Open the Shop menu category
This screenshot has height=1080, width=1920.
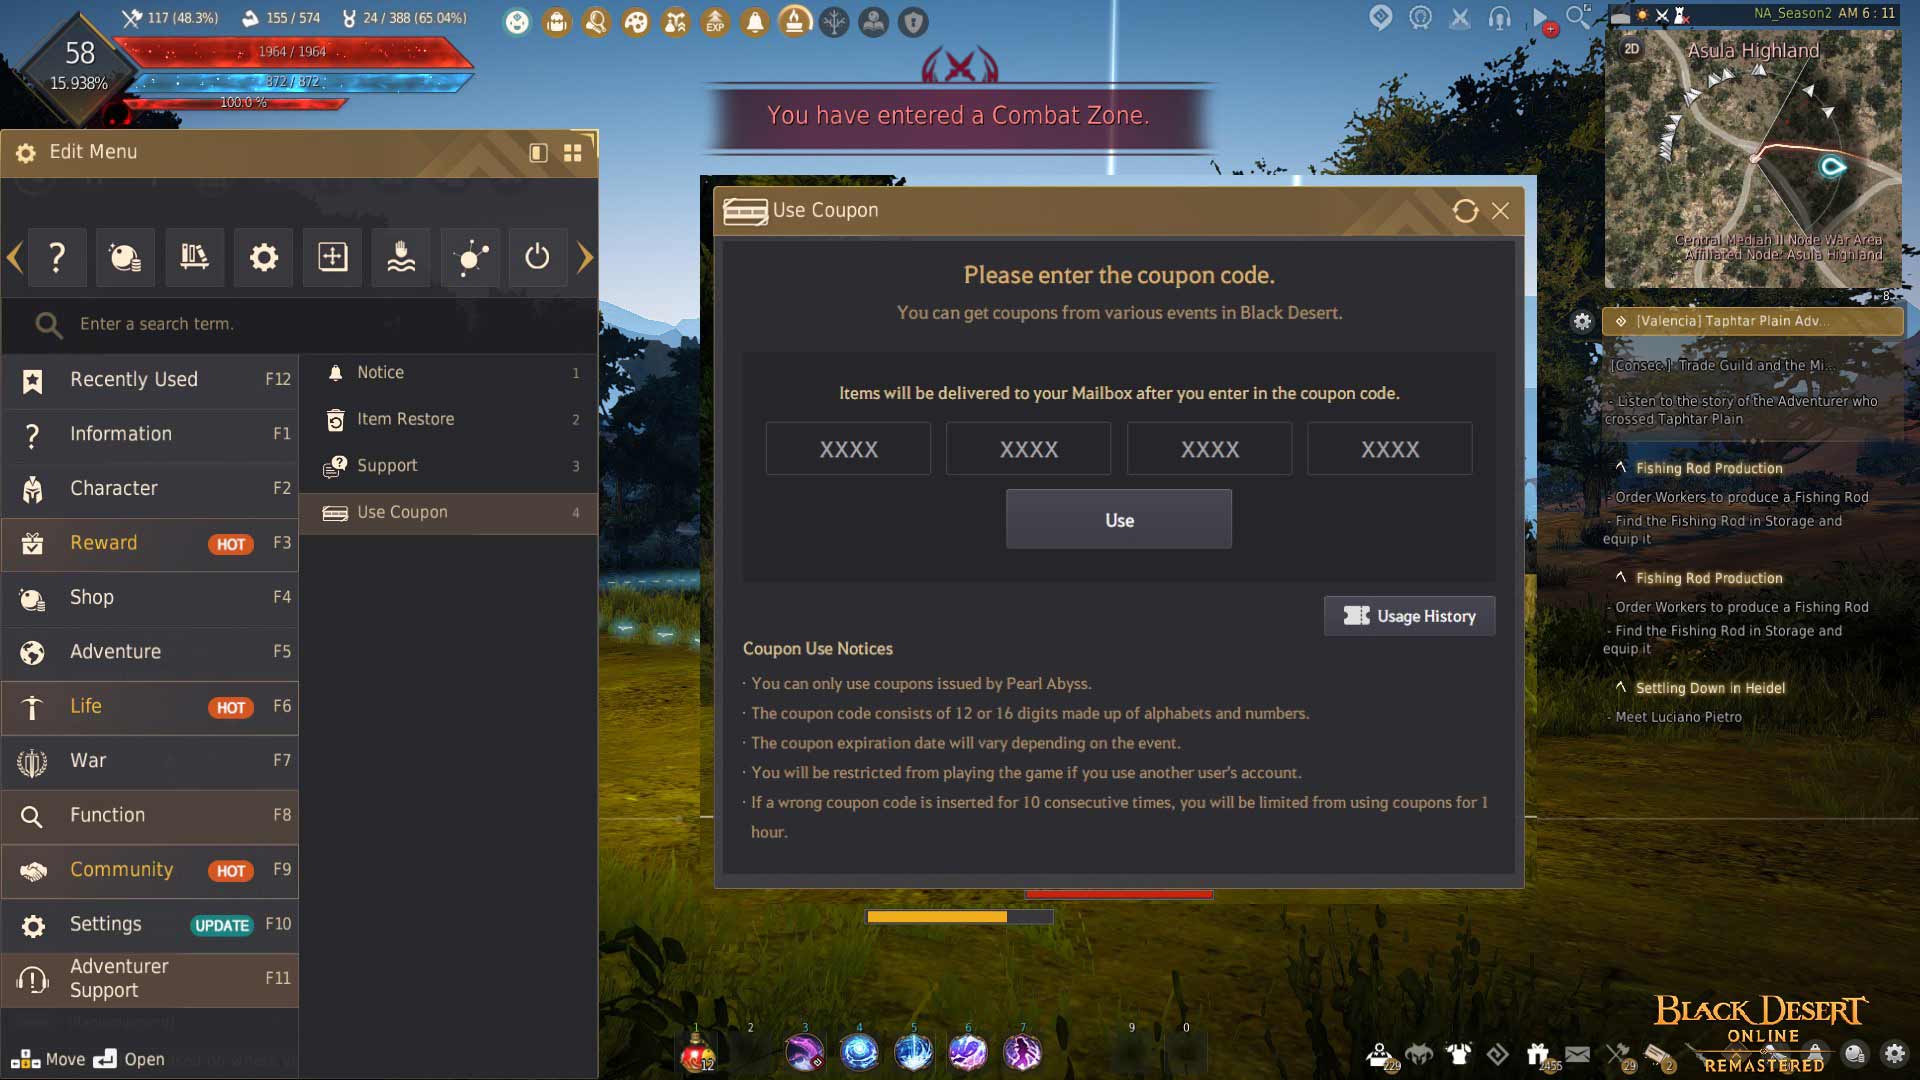click(150, 598)
